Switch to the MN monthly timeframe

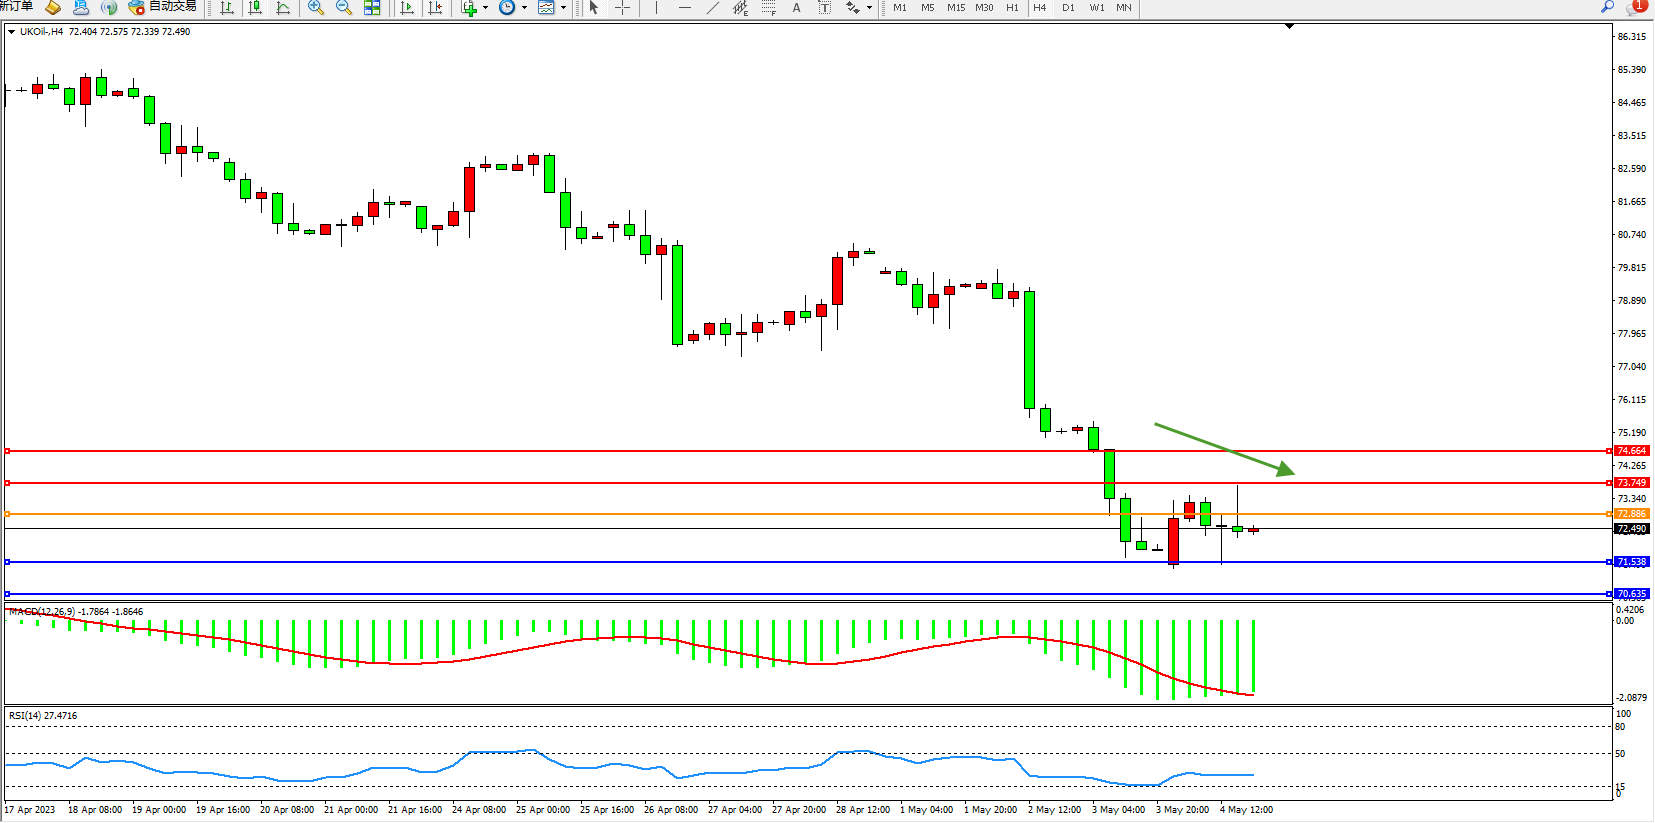click(1124, 8)
